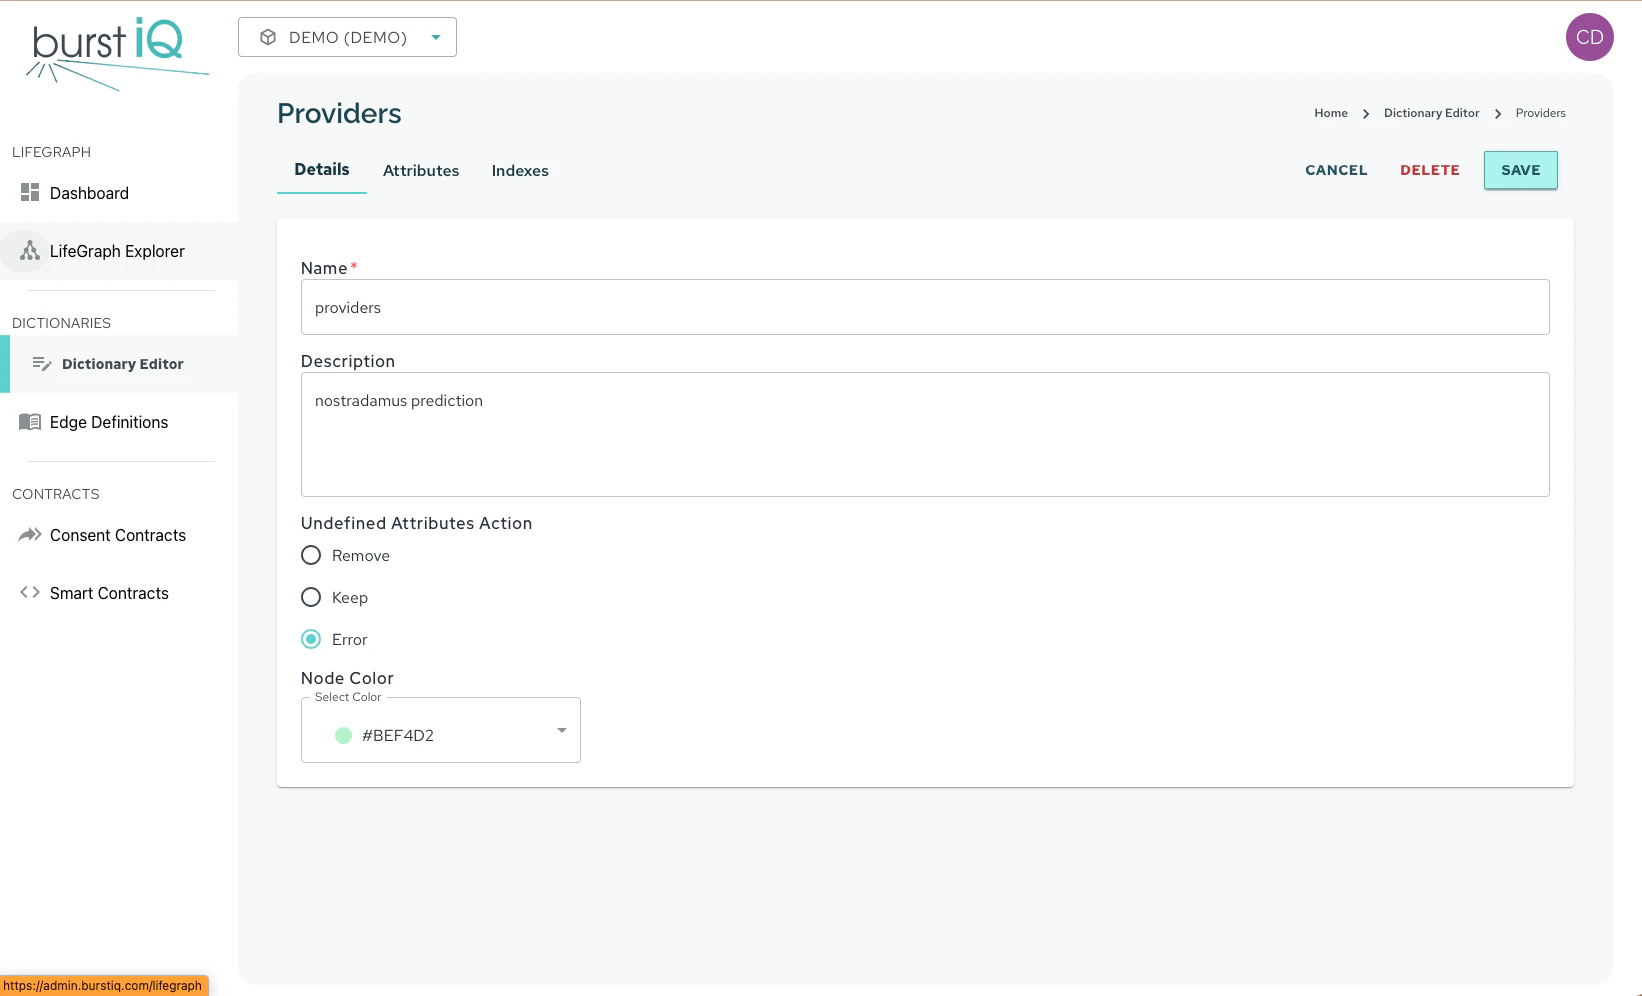Click the cube icon in the DEMO selector
The width and height of the screenshot is (1642, 996).
267,36
